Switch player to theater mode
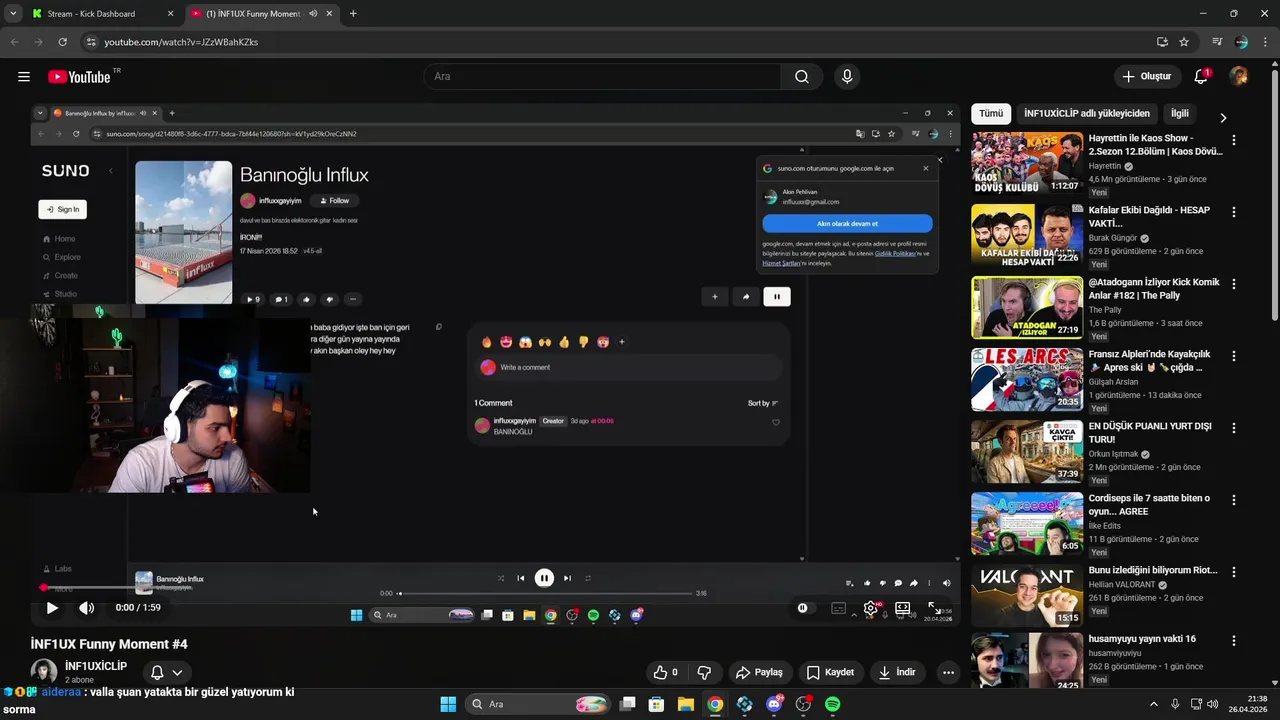Viewport: 1280px width, 720px height. coord(902,607)
